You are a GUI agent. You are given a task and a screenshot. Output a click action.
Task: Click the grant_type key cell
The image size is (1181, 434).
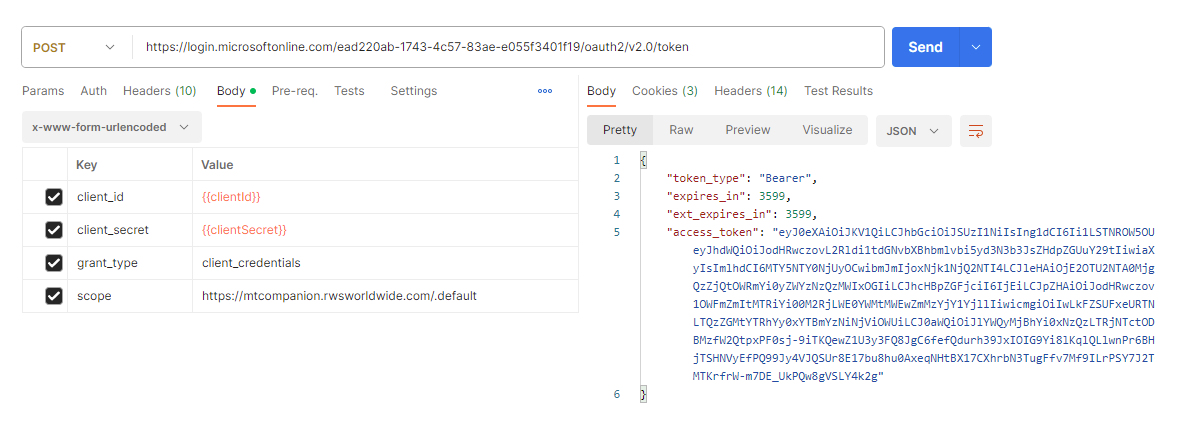click(130, 263)
